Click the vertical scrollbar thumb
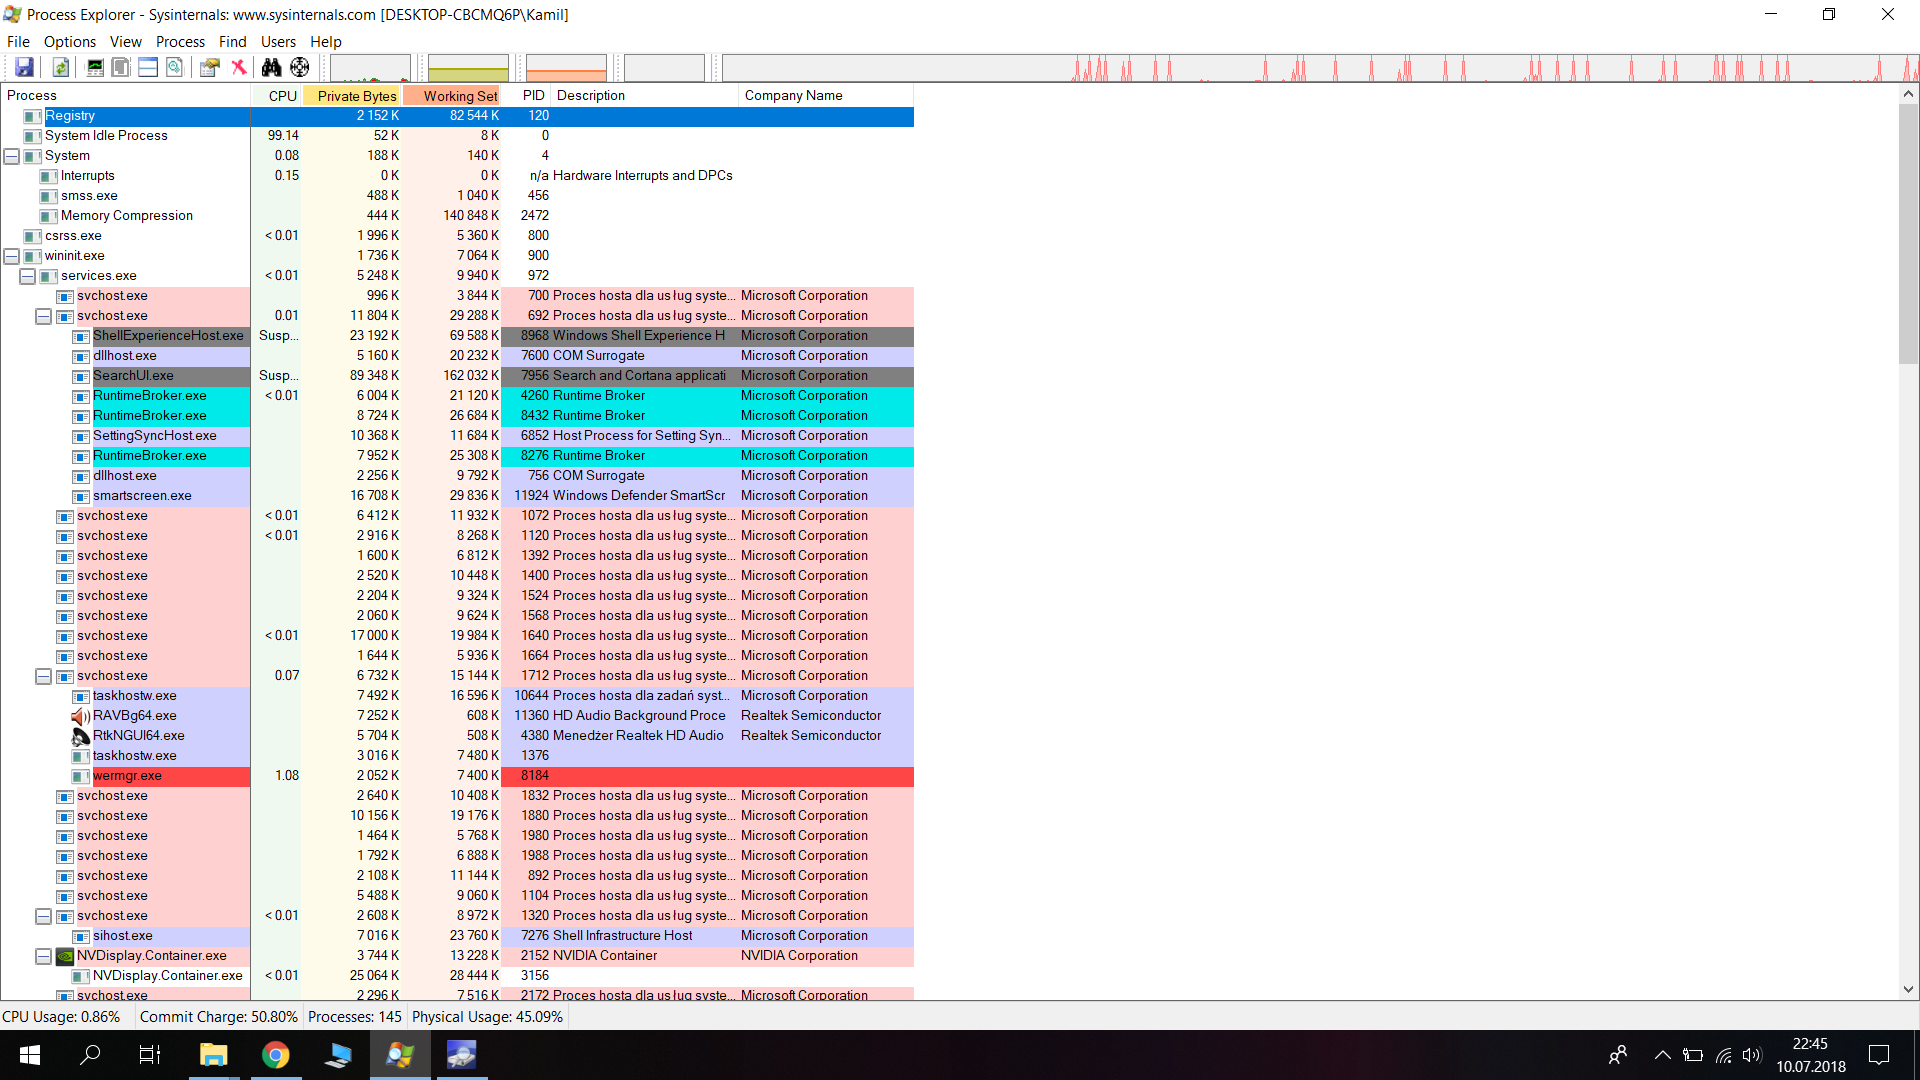 click(x=1908, y=235)
